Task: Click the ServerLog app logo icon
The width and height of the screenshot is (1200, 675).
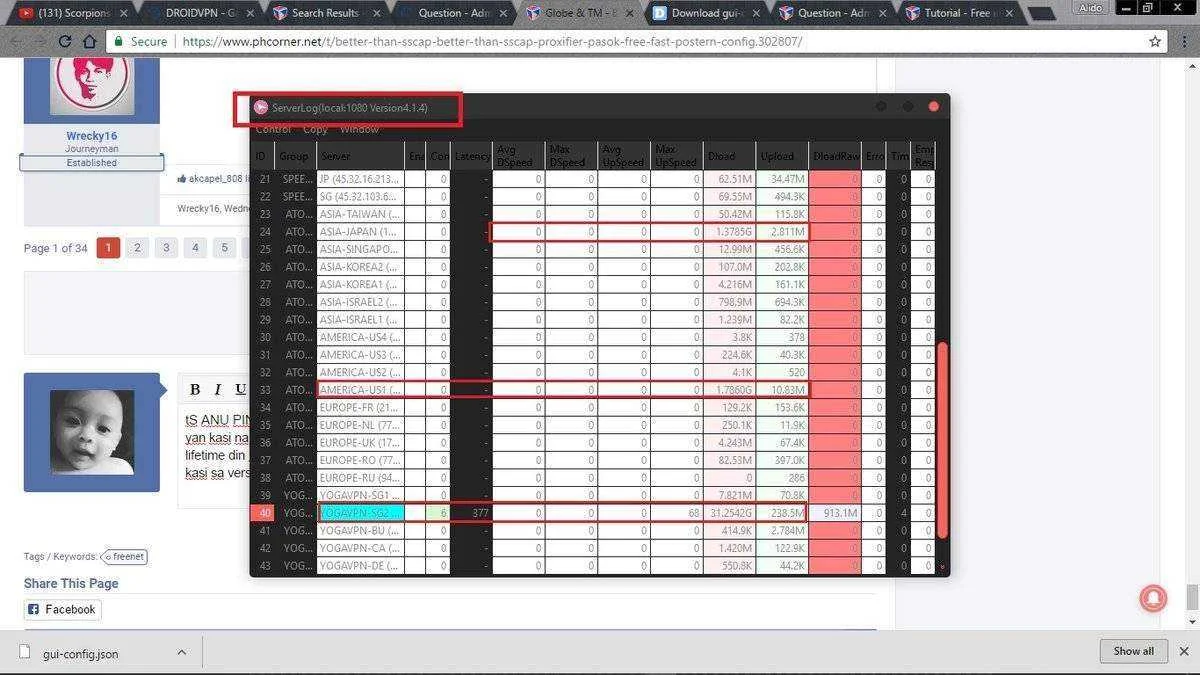Action: pos(261,107)
